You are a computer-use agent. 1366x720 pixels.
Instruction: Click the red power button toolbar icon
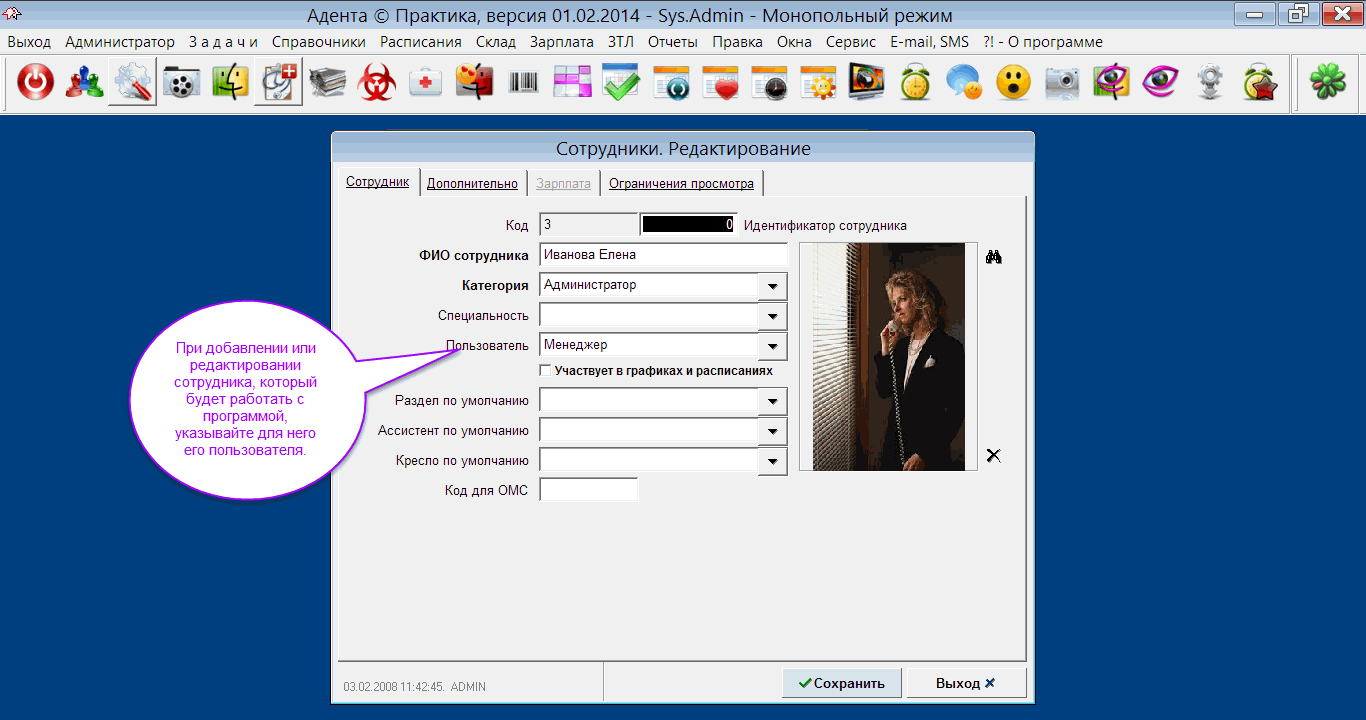tap(36, 83)
